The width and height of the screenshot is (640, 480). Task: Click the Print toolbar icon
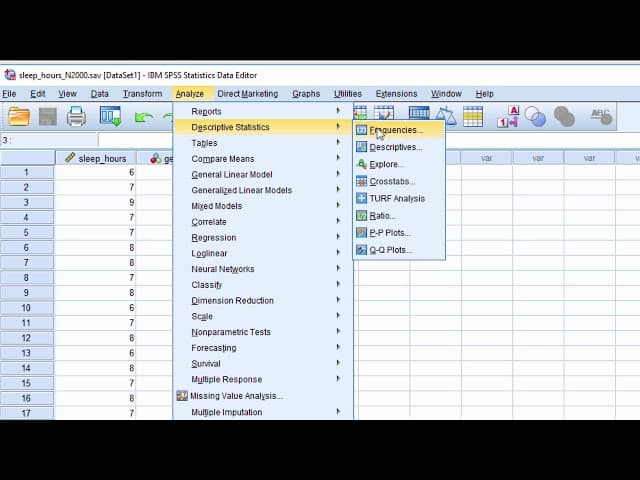point(76,117)
